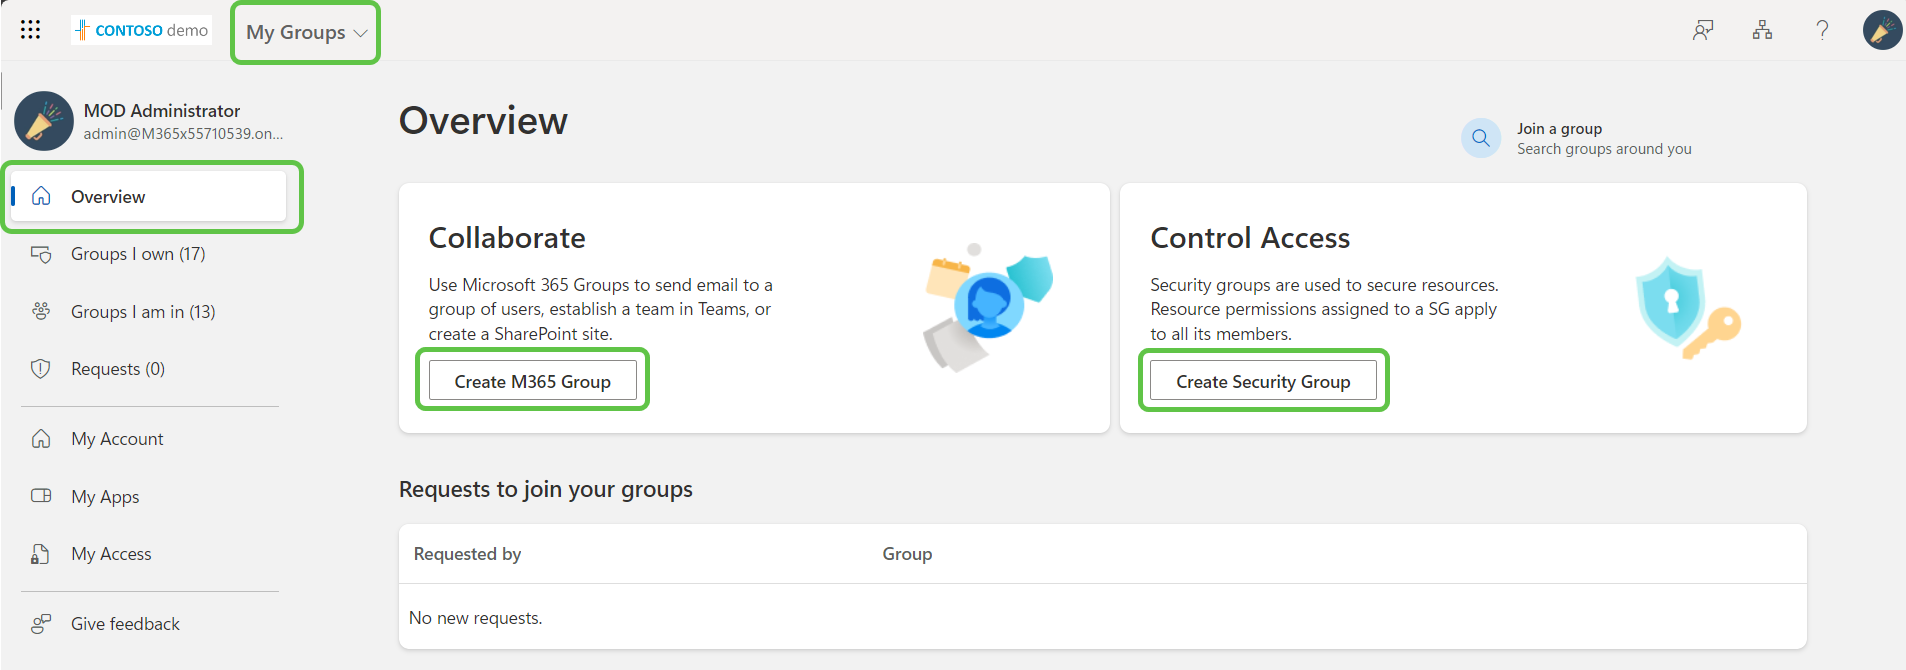Open Requests (0) page
Screen dimensions: 1906x670
pos(117,369)
